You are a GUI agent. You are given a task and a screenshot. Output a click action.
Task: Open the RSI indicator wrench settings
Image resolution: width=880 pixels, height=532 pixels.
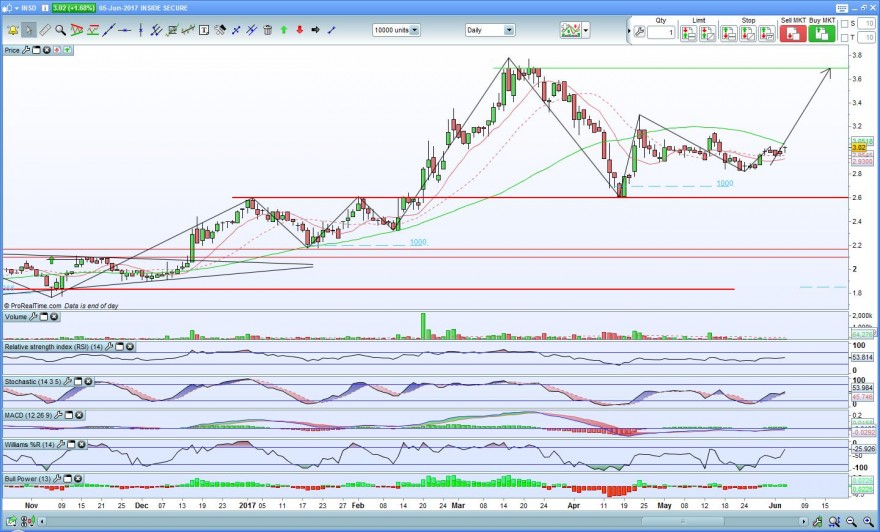[x=109, y=347]
